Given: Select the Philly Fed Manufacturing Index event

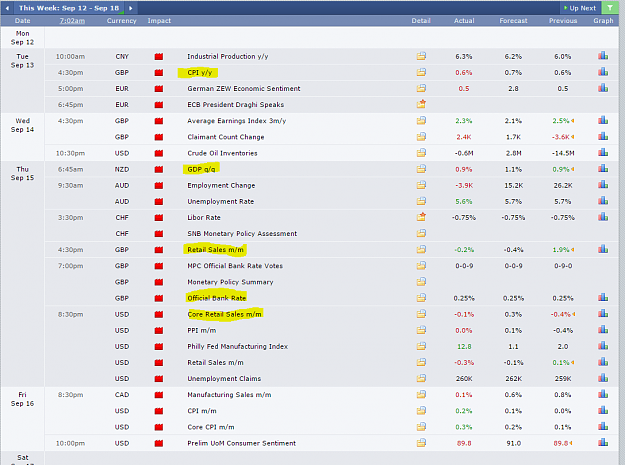Looking at the screenshot, I should [238, 347].
